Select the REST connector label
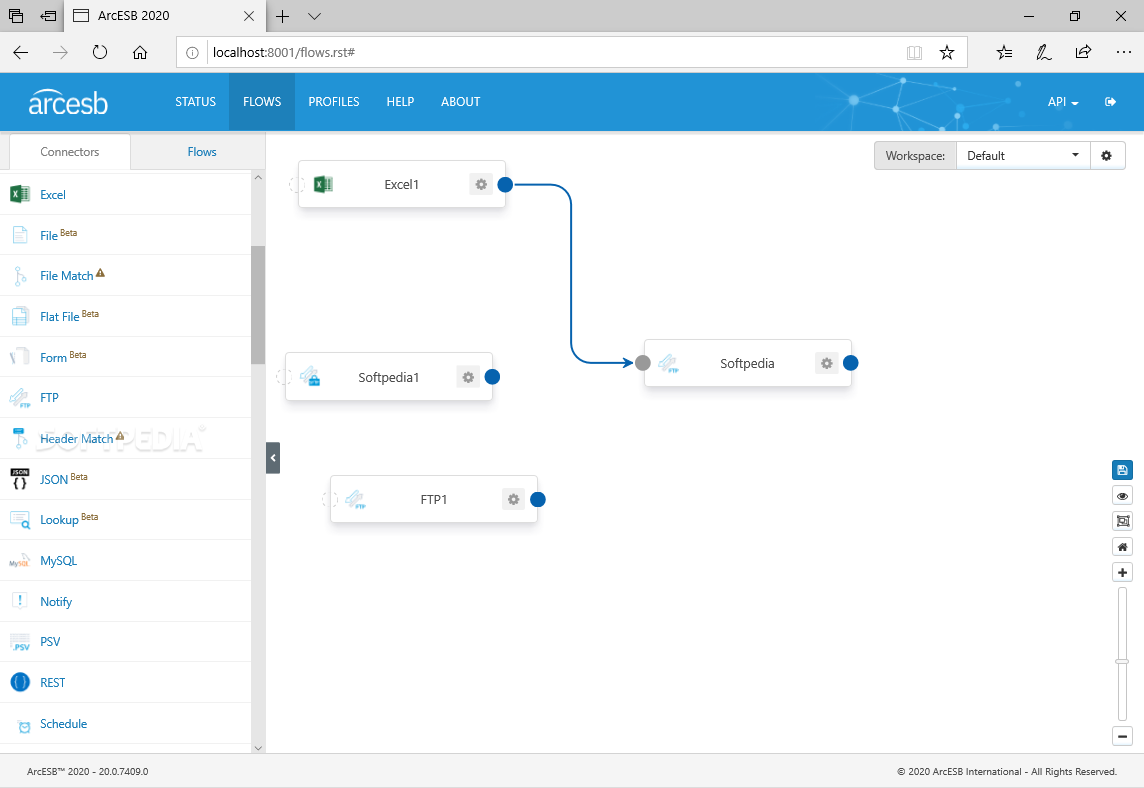Image resolution: width=1144 pixels, height=788 pixels. point(53,683)
